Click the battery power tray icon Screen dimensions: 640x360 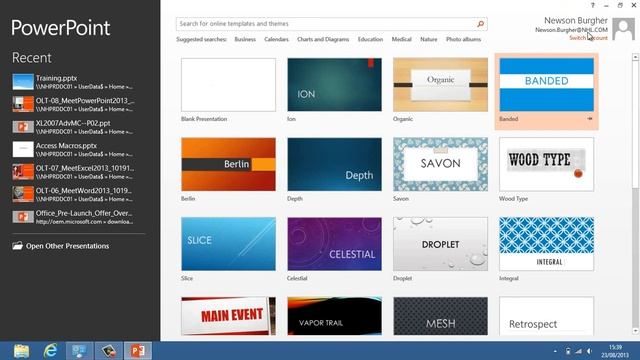568,351
